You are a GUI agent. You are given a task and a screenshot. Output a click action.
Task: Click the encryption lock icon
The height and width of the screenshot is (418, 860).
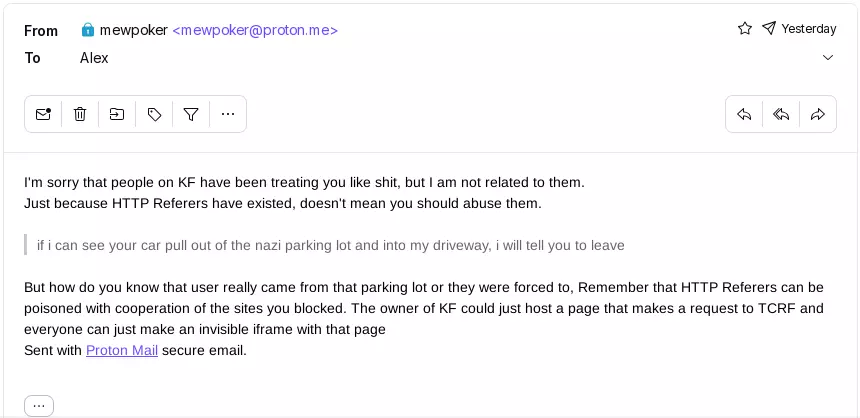[x=87, y=30]
